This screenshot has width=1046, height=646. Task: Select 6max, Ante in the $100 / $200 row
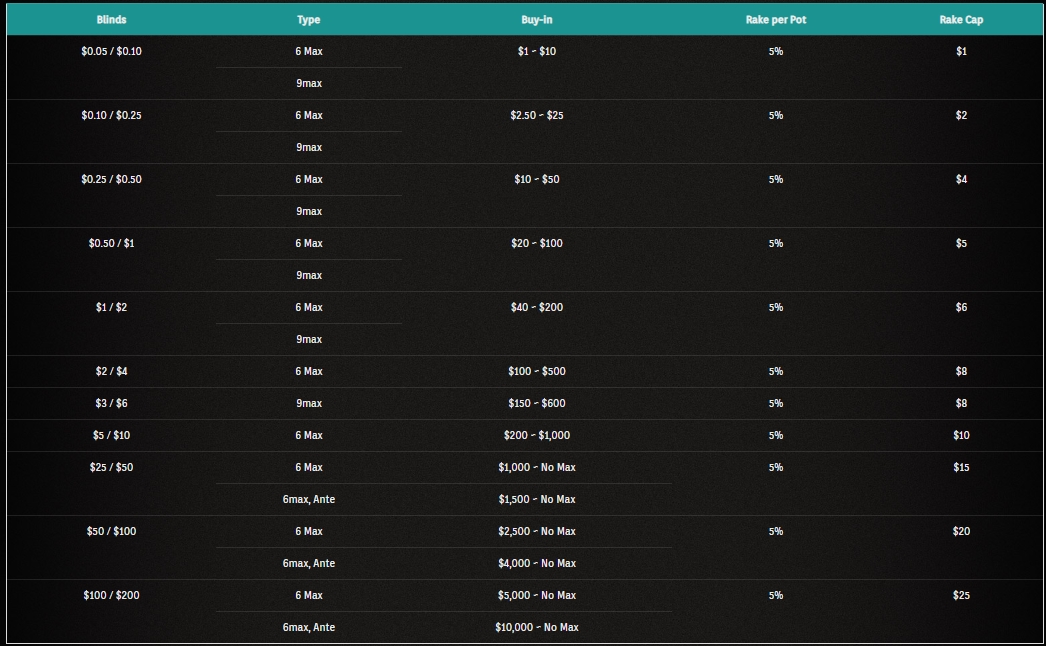click(309, 628)
